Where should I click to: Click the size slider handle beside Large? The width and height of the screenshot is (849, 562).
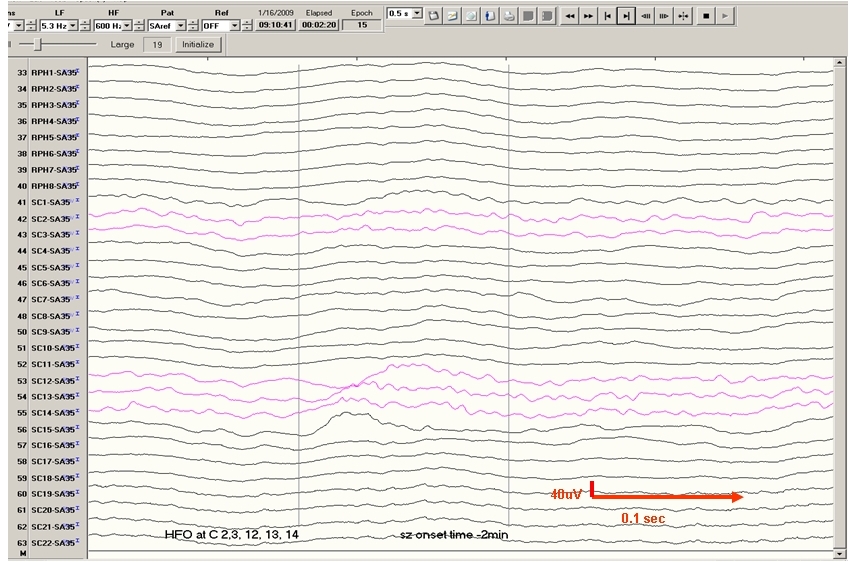37,45
